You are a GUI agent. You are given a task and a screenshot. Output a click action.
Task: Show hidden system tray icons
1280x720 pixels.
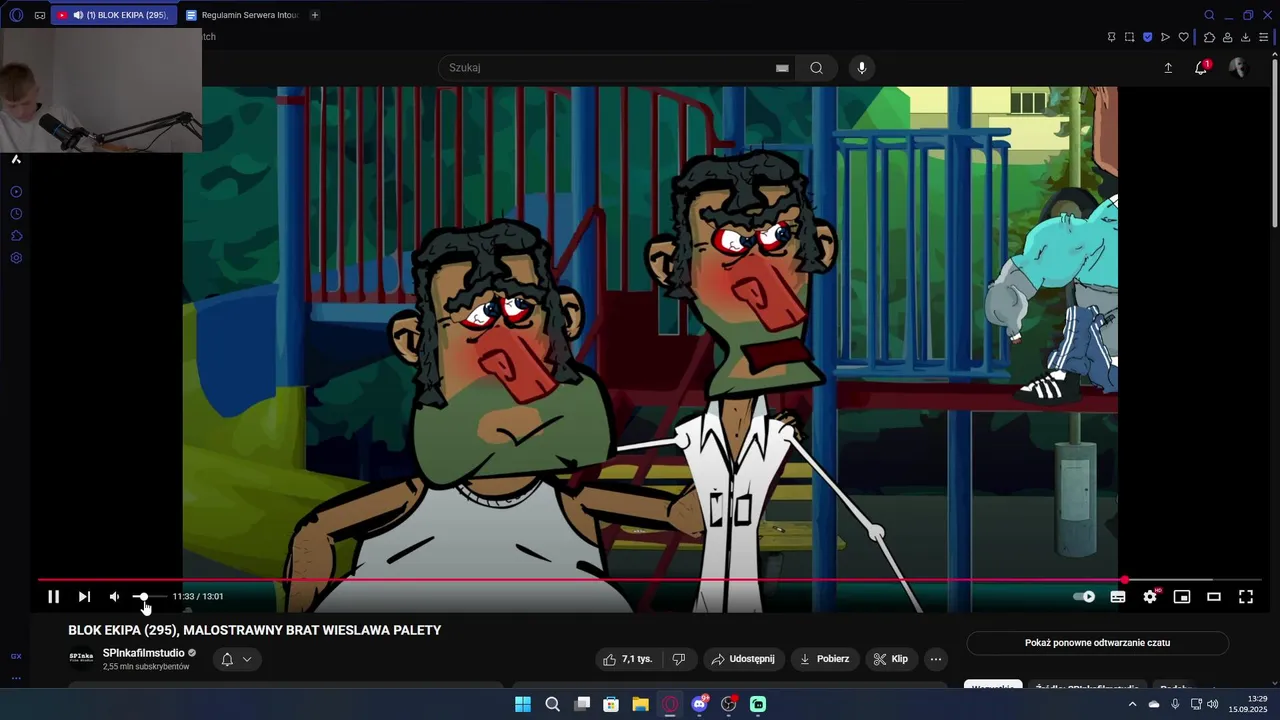(x=1132, y=704)
